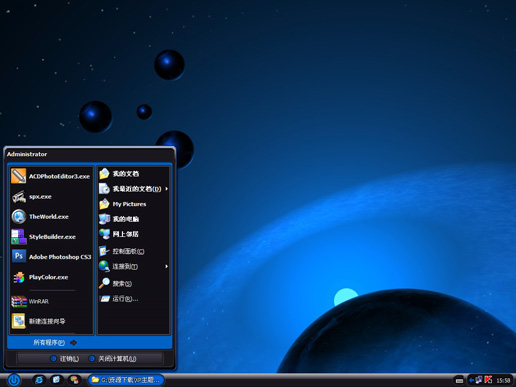Click the 15:58 taskbar clock
The image size is (516, 387).
point(503,380)
